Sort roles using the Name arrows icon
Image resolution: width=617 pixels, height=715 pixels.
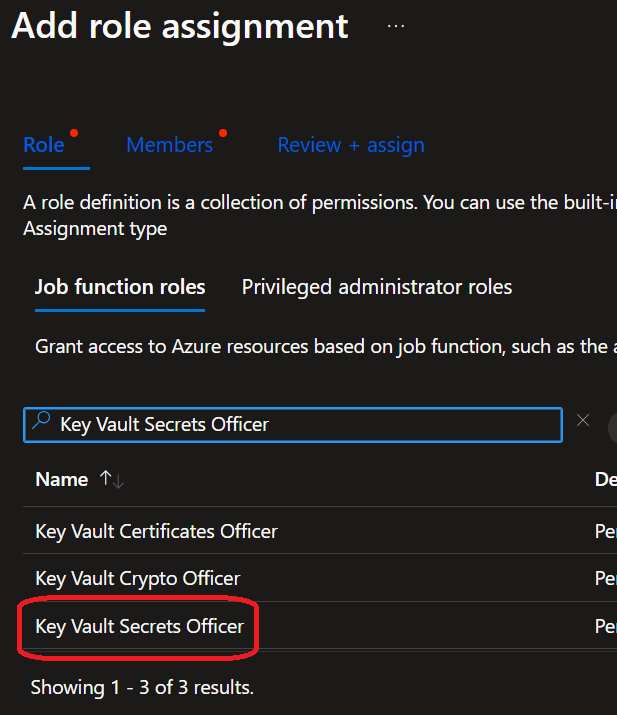pos(112,480)
